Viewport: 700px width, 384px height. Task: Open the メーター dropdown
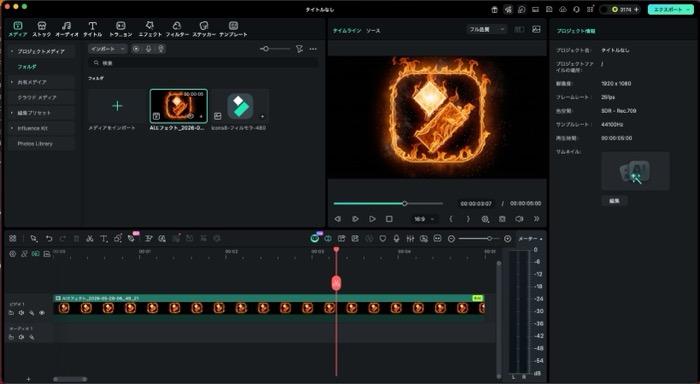[530, 239]
